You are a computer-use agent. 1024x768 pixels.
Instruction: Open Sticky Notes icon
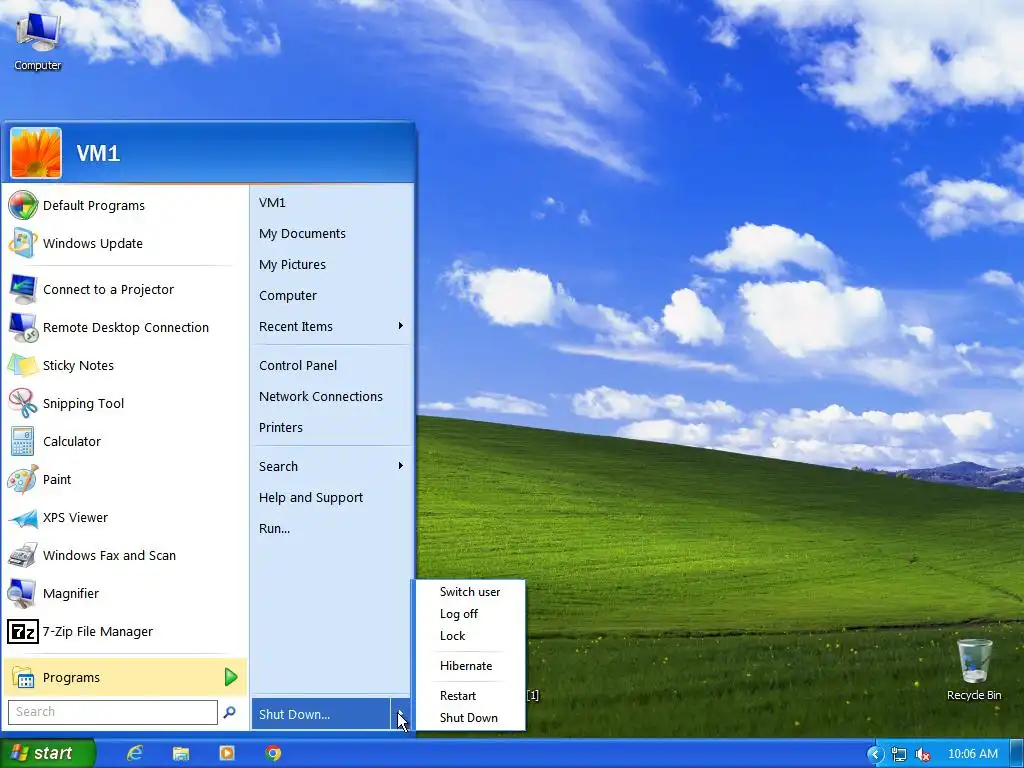[x=23, y=365]
